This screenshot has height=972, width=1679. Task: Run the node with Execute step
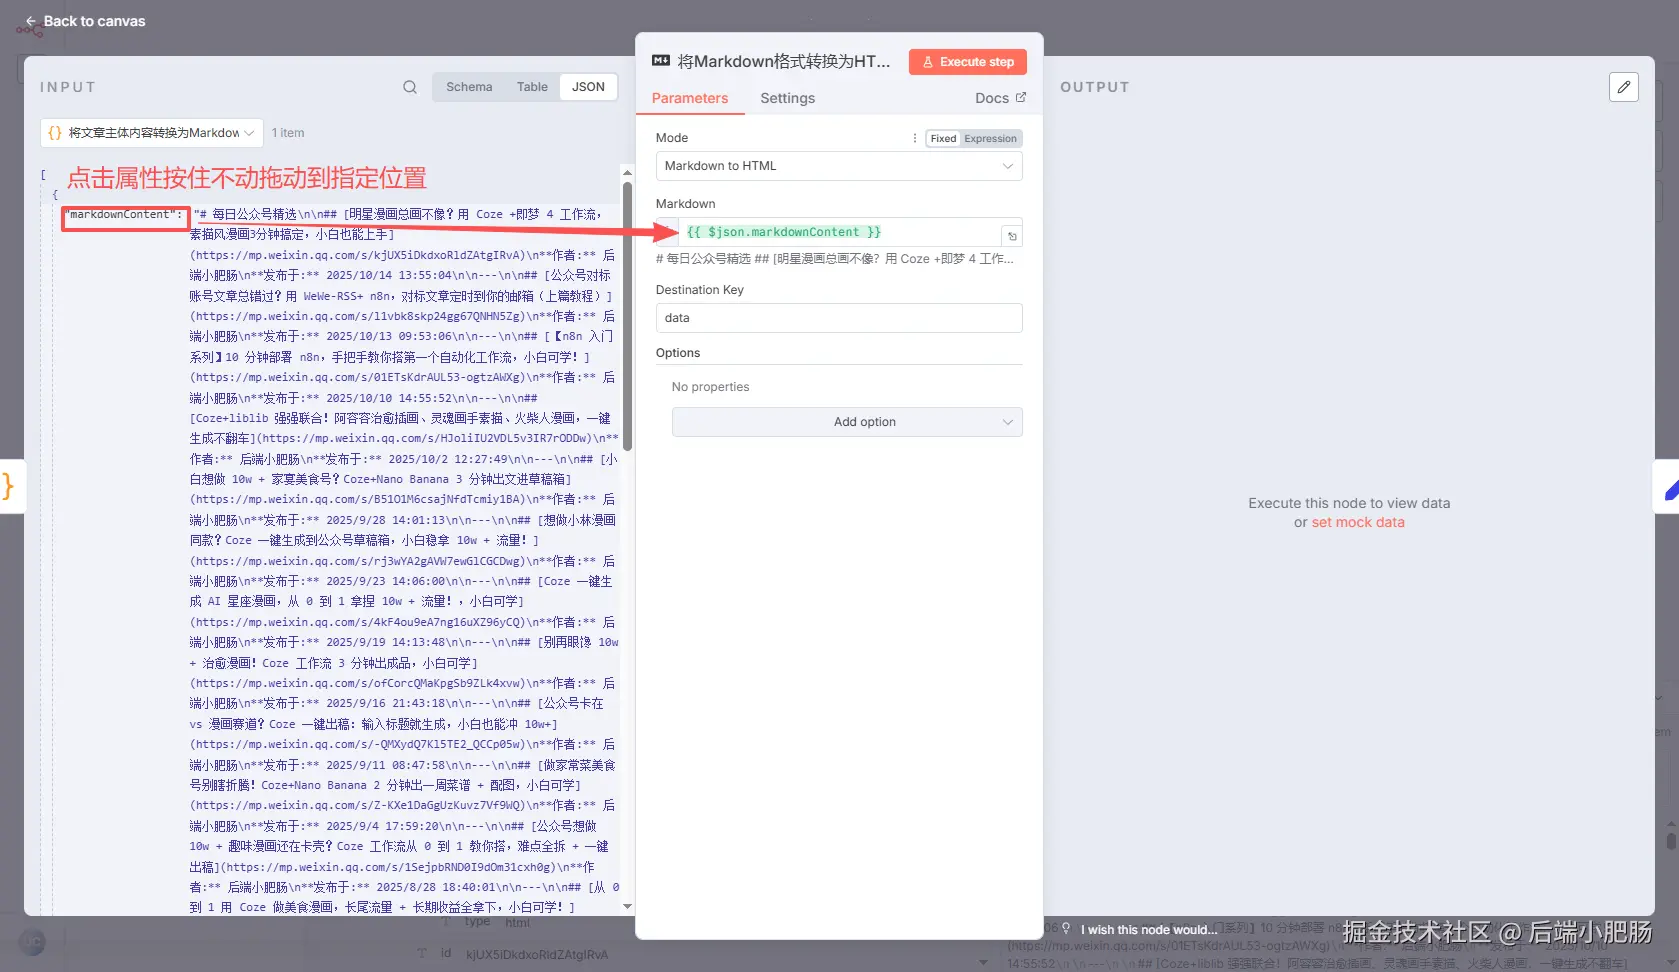pyautogui.click(x=968, y=62)
